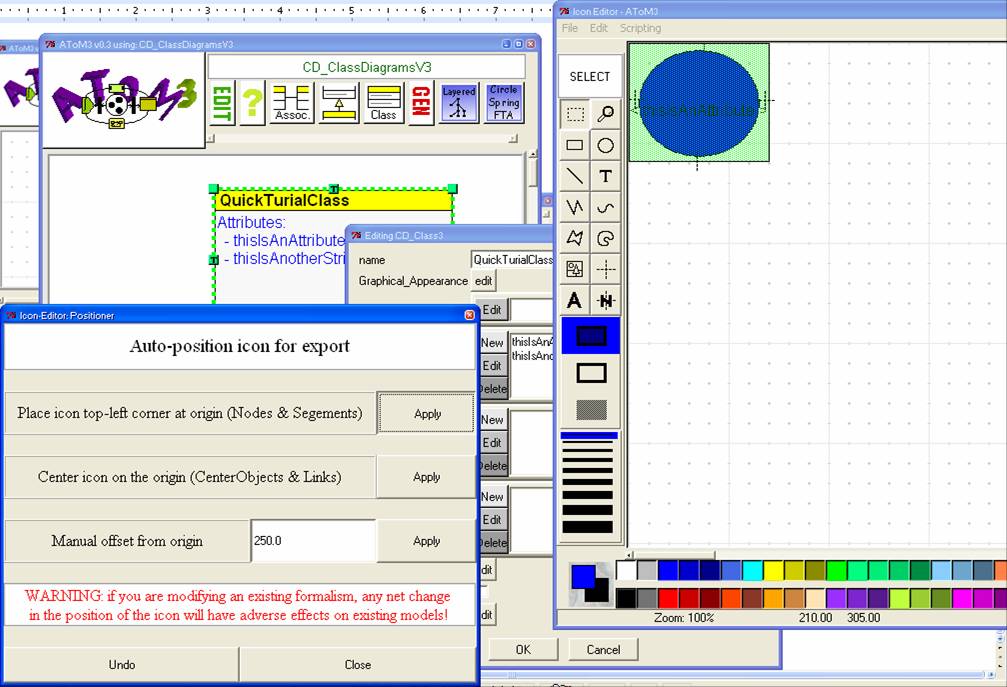Select the outline-only rectangle fill mode
The height and width of the screenshot is (687, 1007).
[x=591, y=373]
